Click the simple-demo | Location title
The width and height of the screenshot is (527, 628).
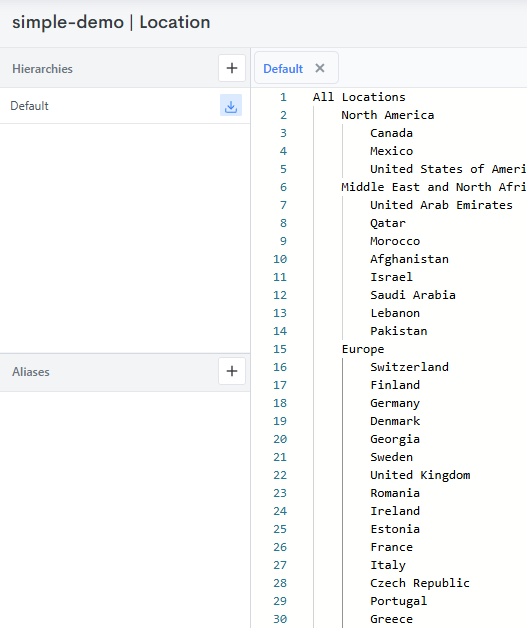click(x=111, y=22)
